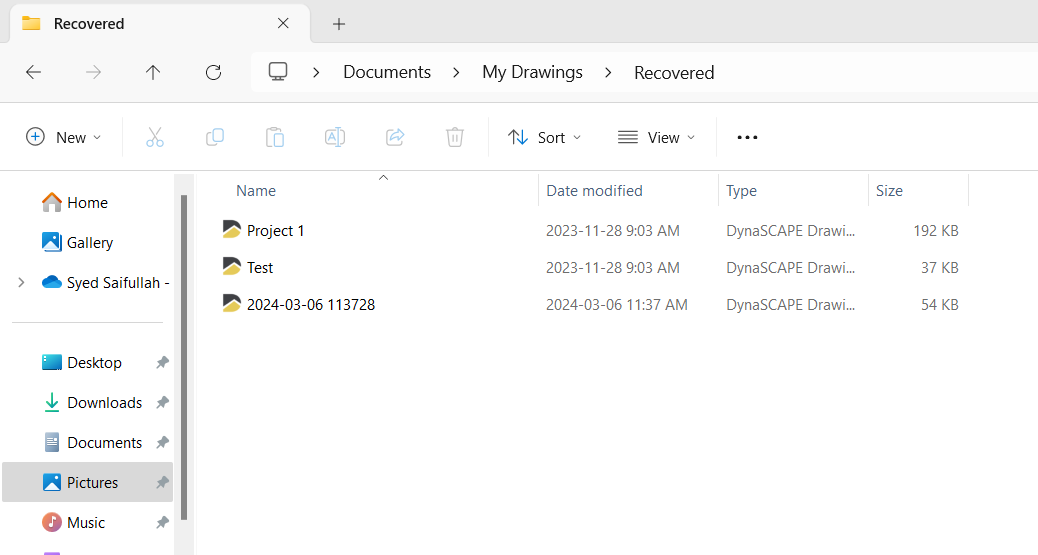Click the Rename icon in toolbar
The image size is (1038, 555).
(x=335, y=137)
